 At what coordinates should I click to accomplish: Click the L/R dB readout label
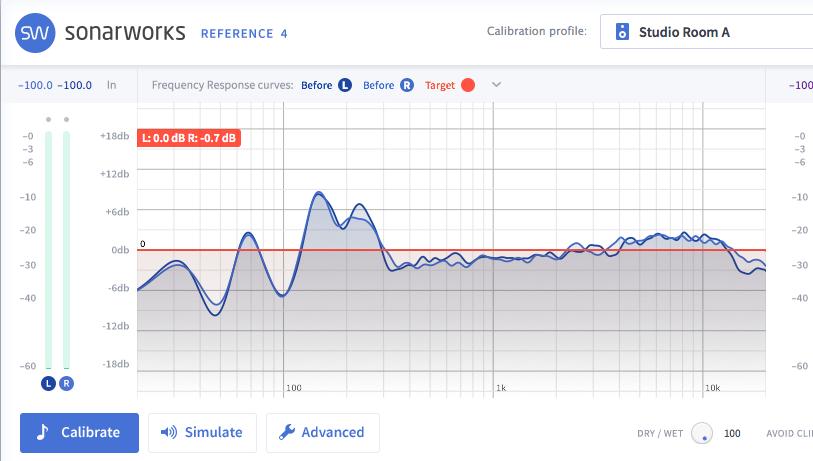[189, 138]
